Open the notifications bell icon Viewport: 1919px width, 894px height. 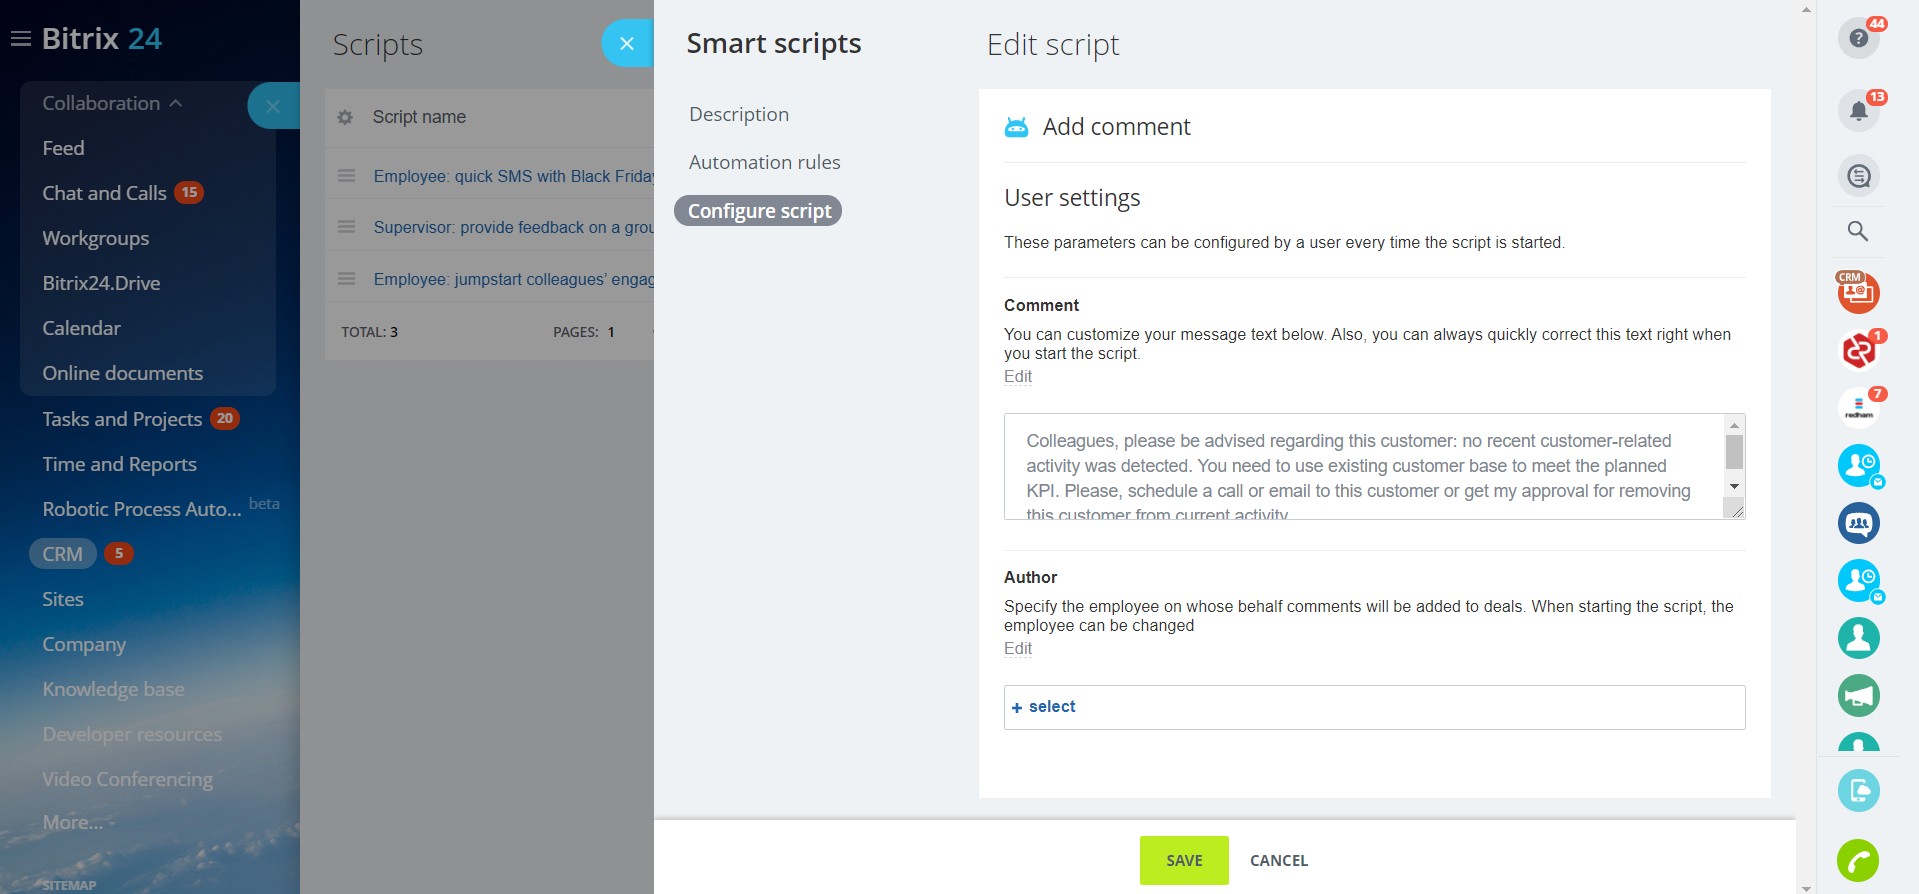[1858, 110]
